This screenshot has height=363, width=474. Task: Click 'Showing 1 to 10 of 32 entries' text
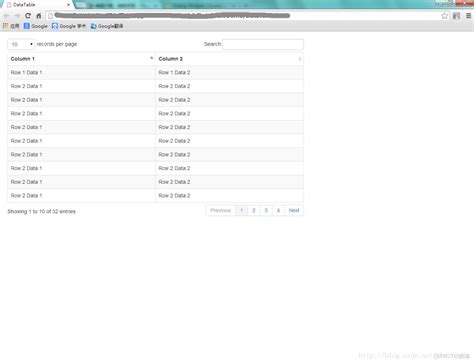pos(42,211)
